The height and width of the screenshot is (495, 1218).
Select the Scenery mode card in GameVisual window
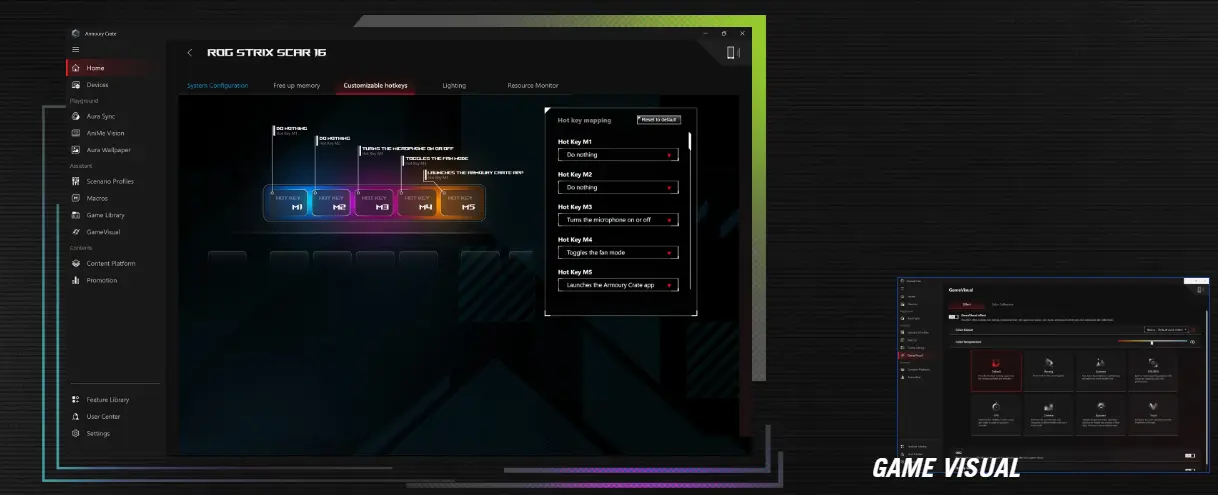[1100, 371]
